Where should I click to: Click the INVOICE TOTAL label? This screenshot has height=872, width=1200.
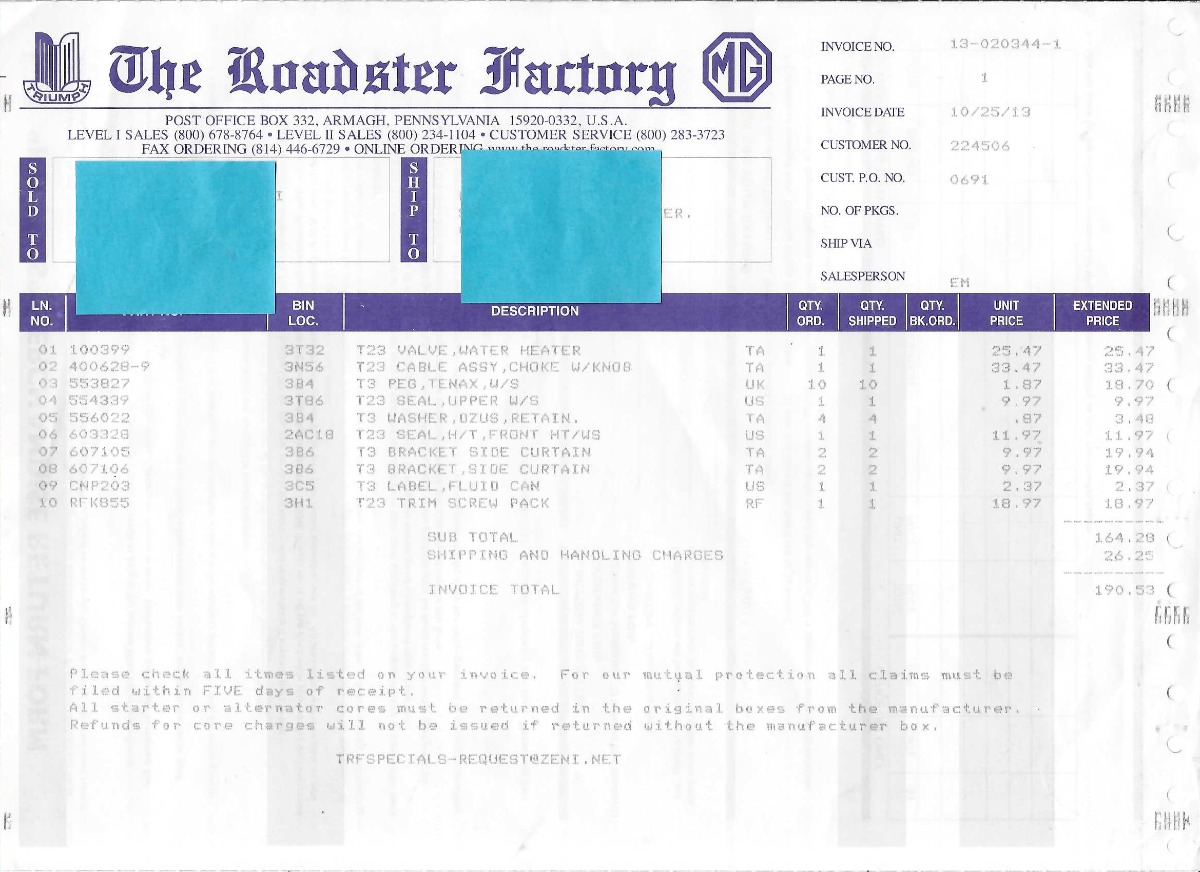pyautogui.click(x=493, y=589)
